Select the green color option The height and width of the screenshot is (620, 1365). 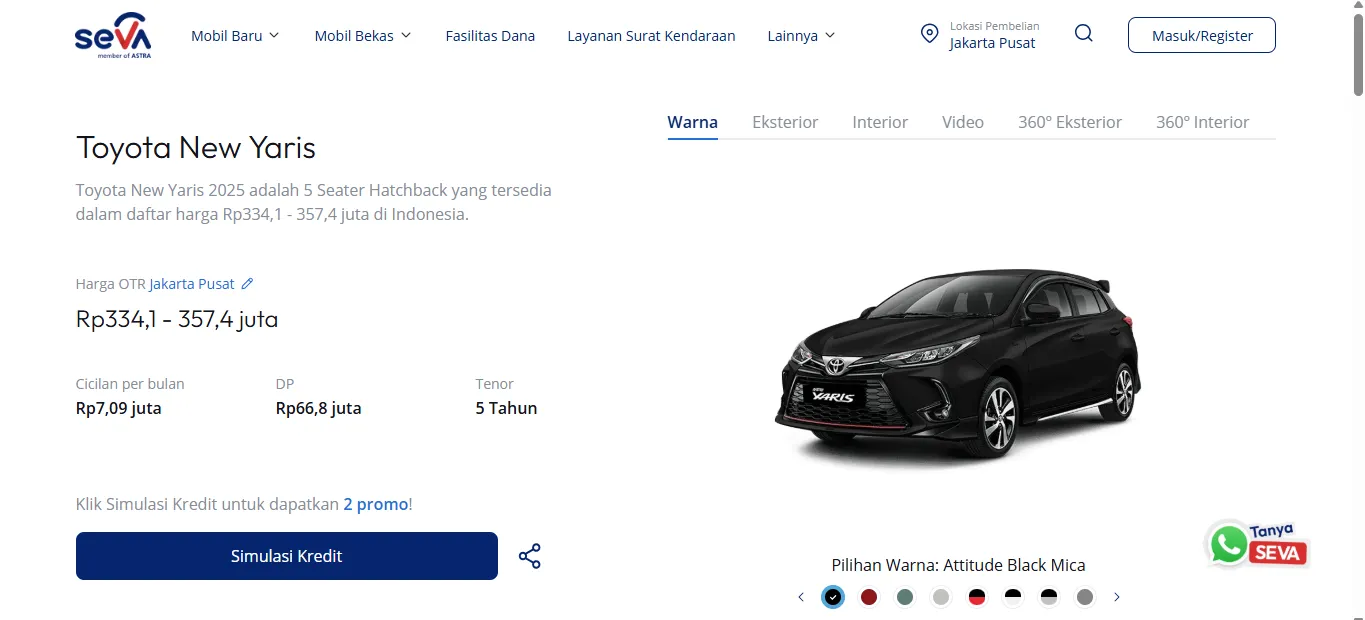tap(904, 596)
